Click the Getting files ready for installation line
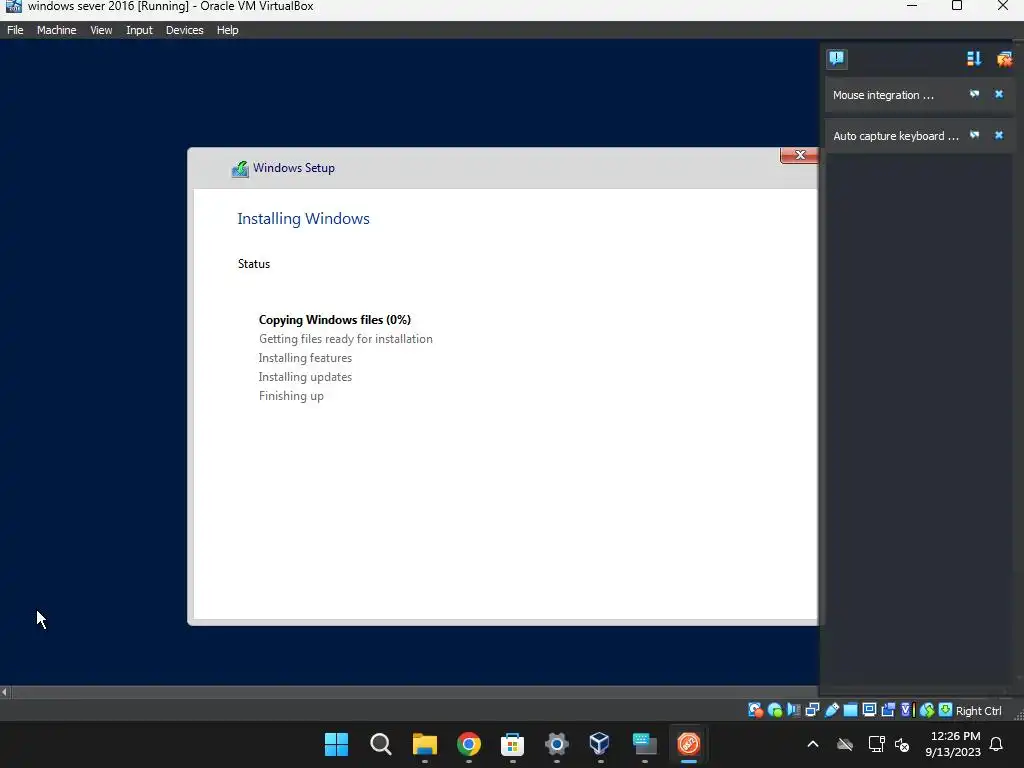1024x768 pixels. tap(345, 339)
